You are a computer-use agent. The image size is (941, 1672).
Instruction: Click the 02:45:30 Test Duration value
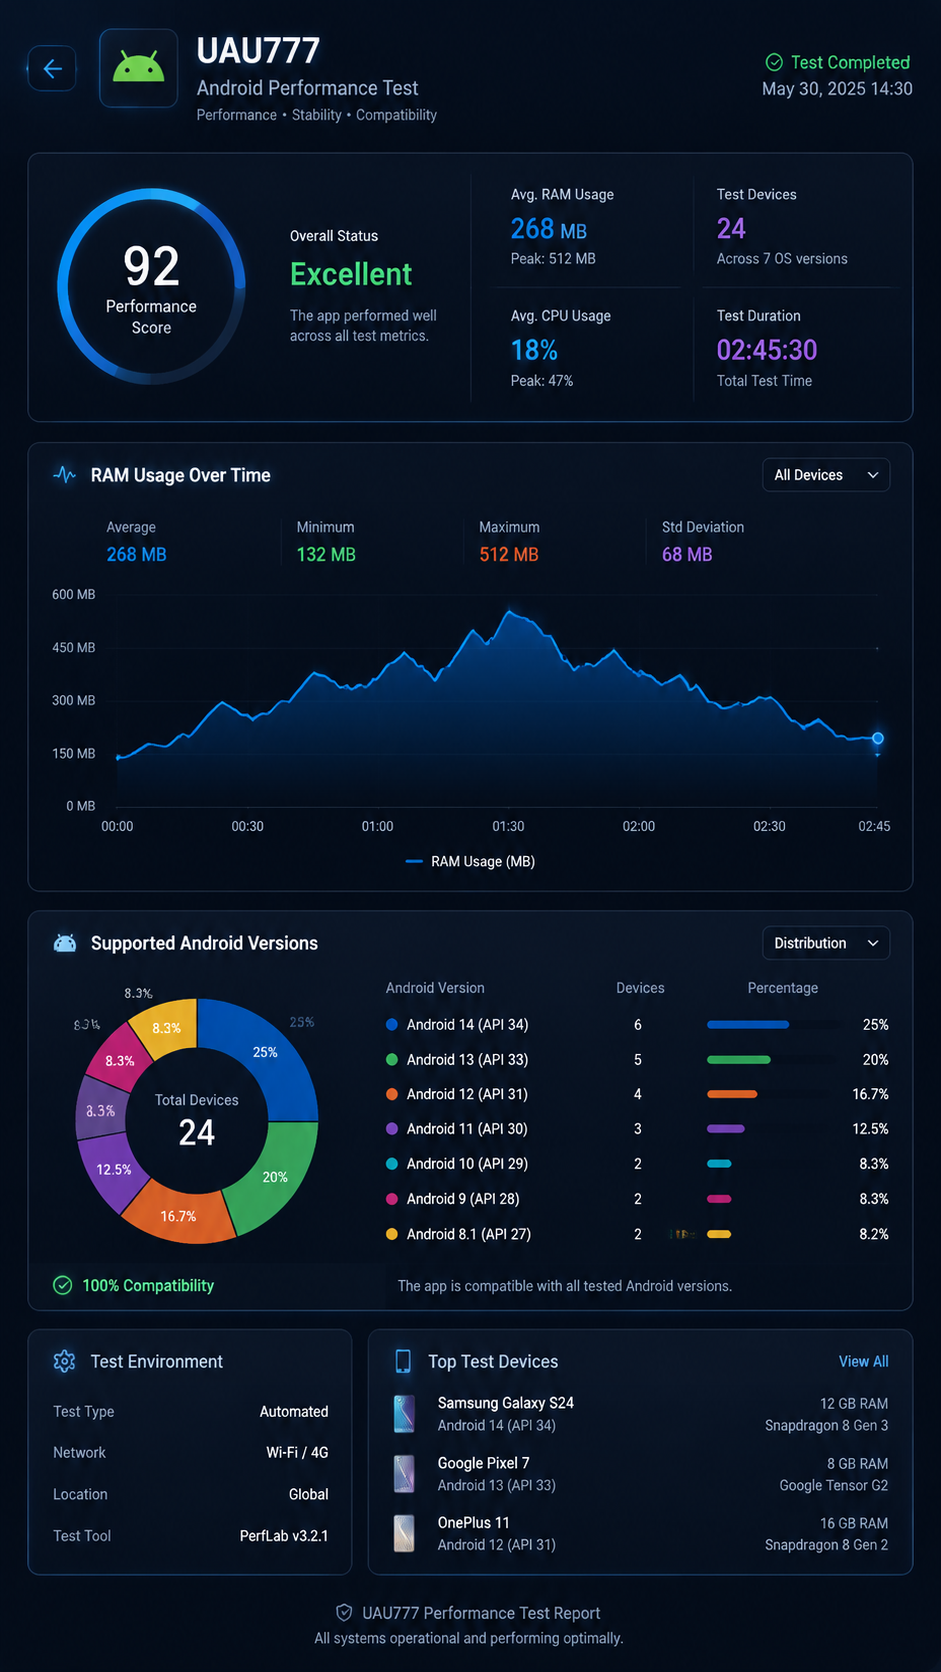pos(767,350)
